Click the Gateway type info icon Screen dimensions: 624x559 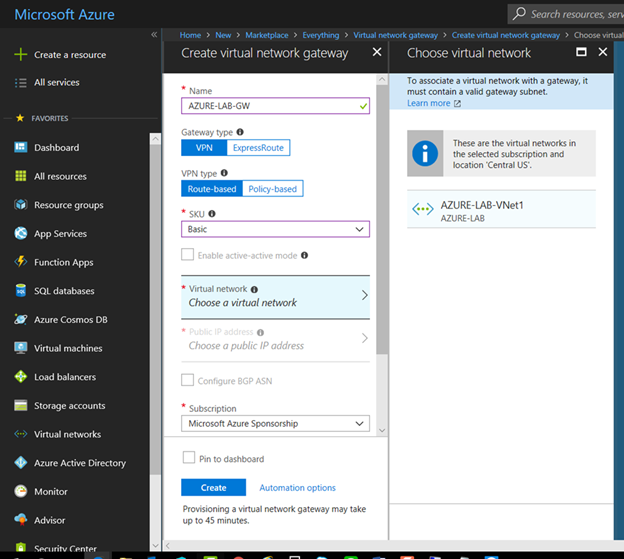tap(240, 132)
